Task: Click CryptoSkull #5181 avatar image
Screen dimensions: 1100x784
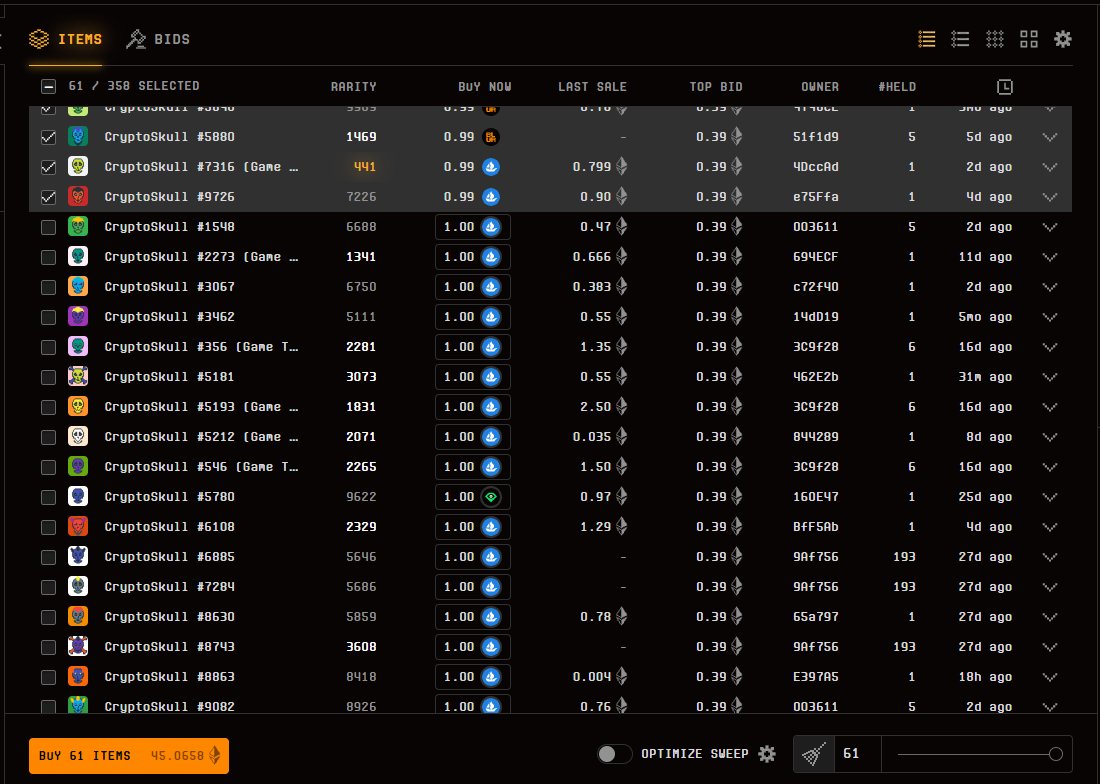Action: tap(78, 377)
